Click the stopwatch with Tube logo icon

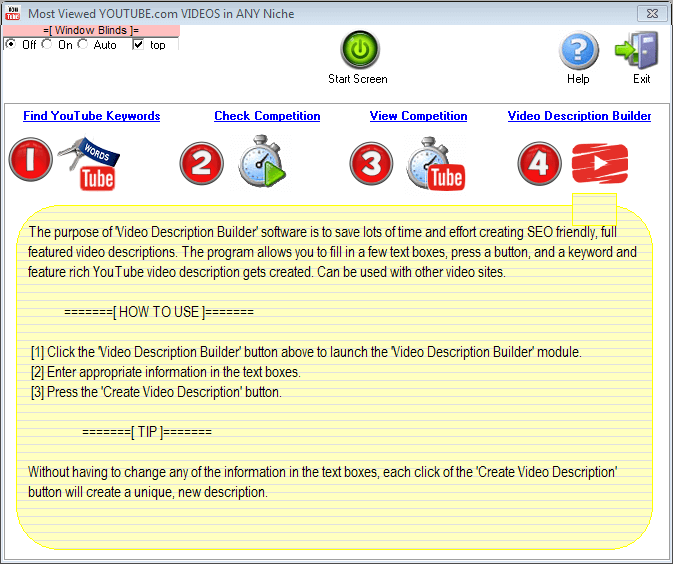(435, 164)
